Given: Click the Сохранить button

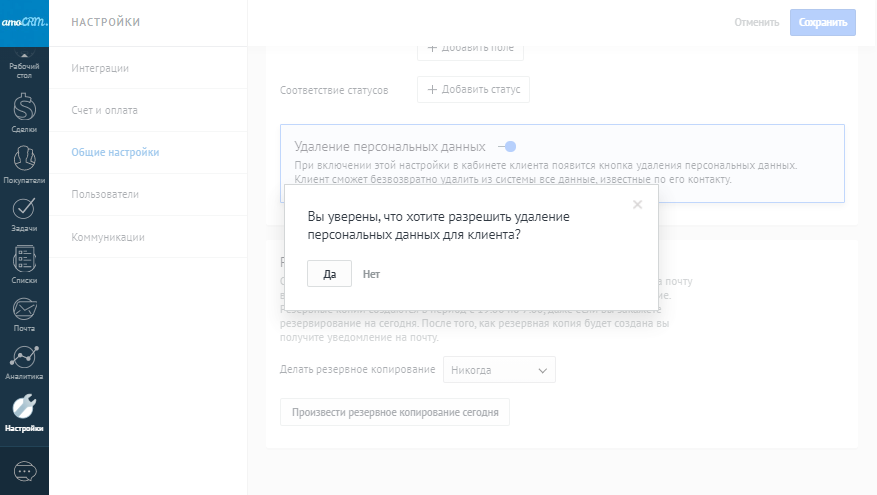Looking at the screenshot, I should (823, 22).
